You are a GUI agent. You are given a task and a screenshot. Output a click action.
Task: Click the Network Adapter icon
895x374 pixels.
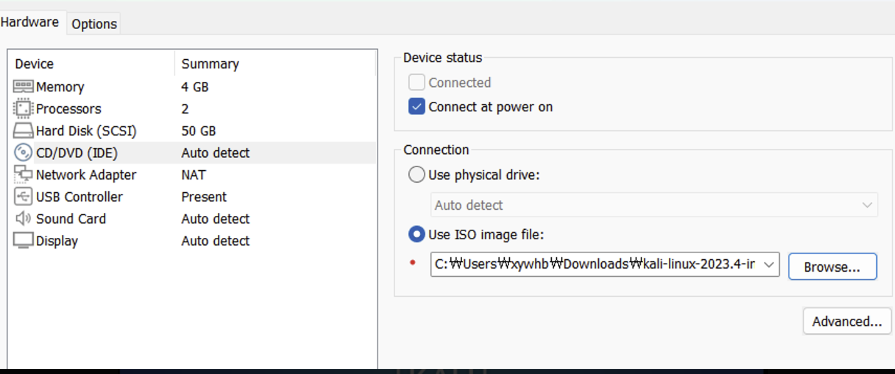coord(23,175)
